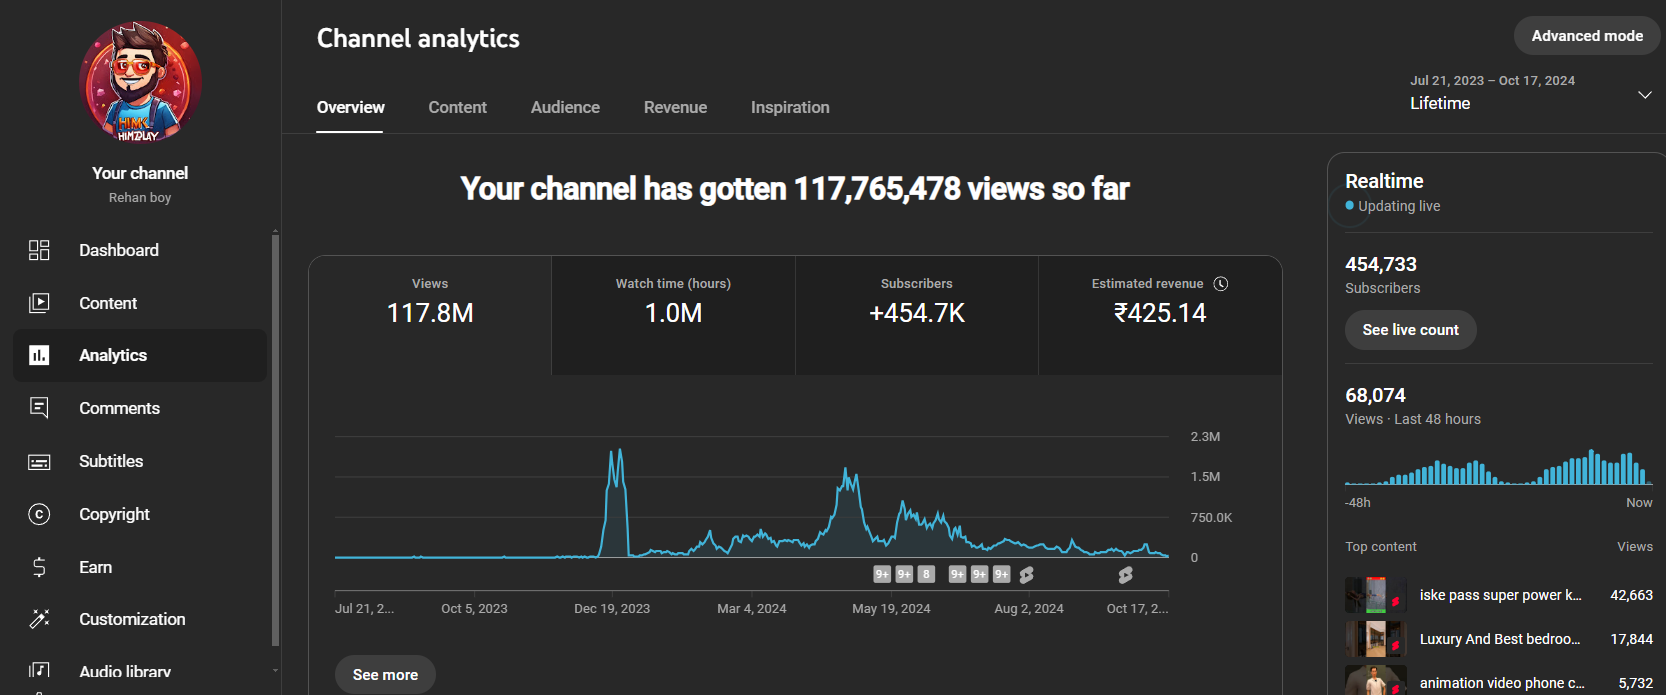Open 'iske pass super power k...' video title

pyautogui.click(x=1500, y=595)
